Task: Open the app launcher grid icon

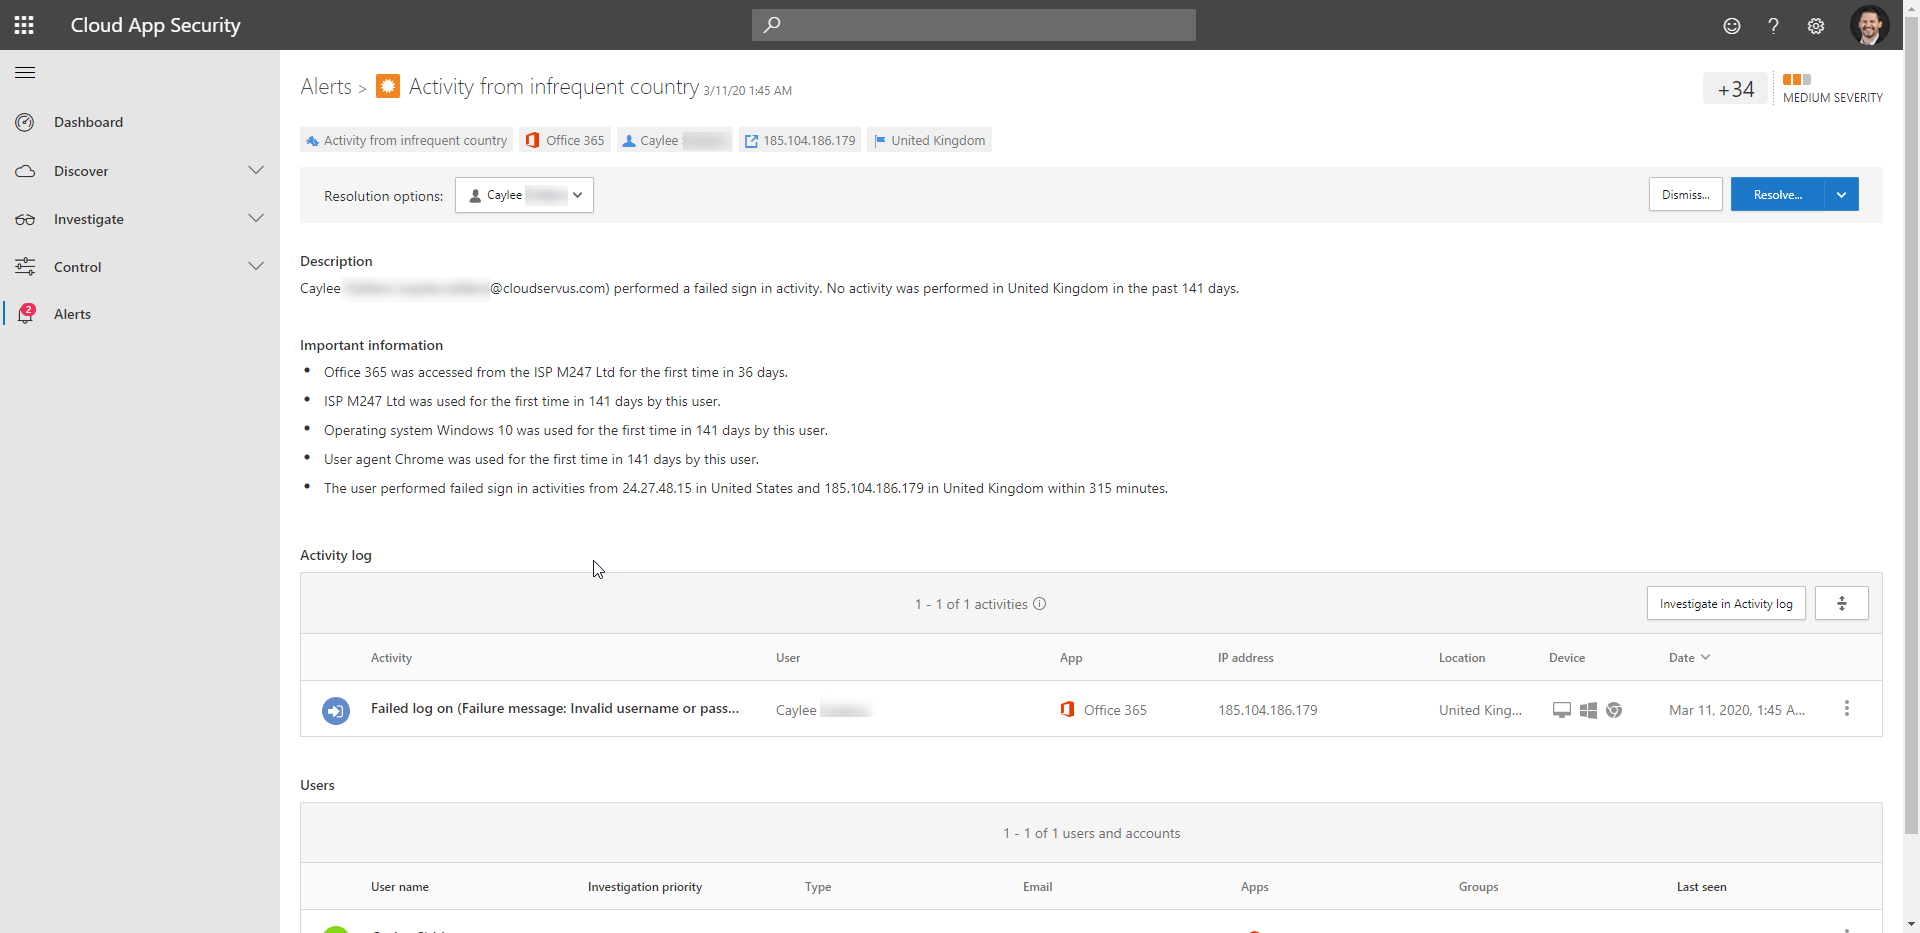Action: pyautogui.click(x=24, y=25)
